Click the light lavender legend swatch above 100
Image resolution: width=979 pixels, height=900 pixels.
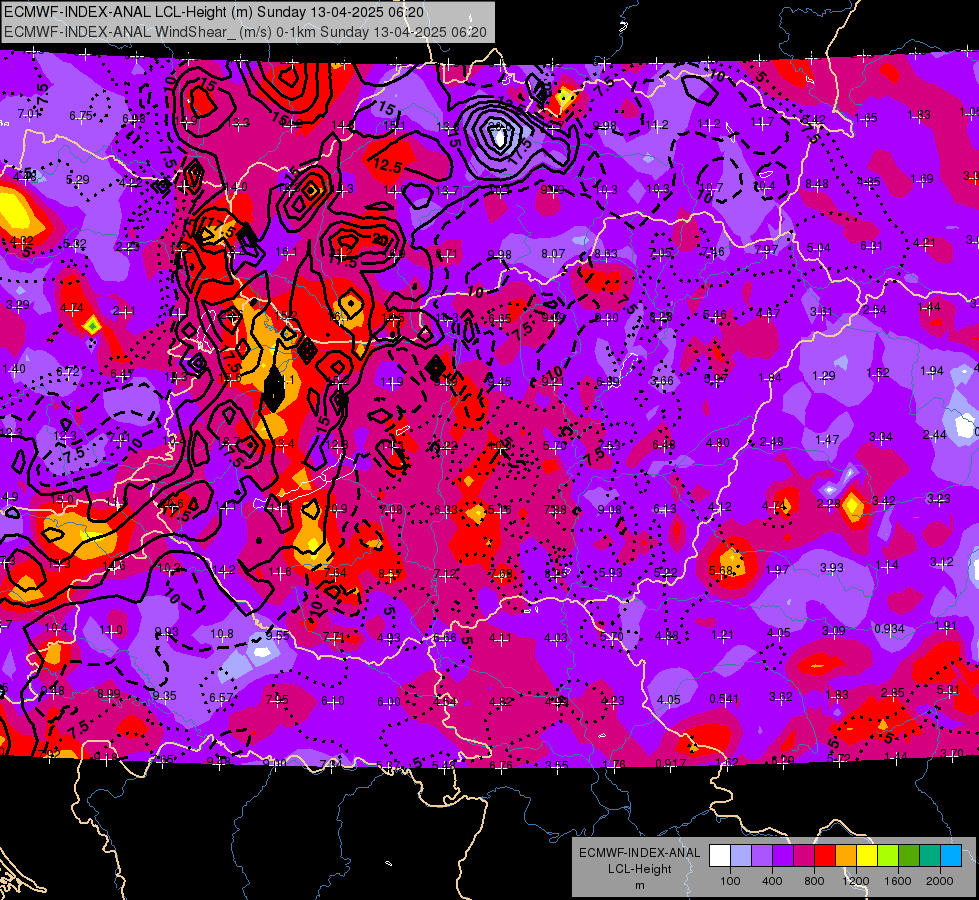coord(741,856)
